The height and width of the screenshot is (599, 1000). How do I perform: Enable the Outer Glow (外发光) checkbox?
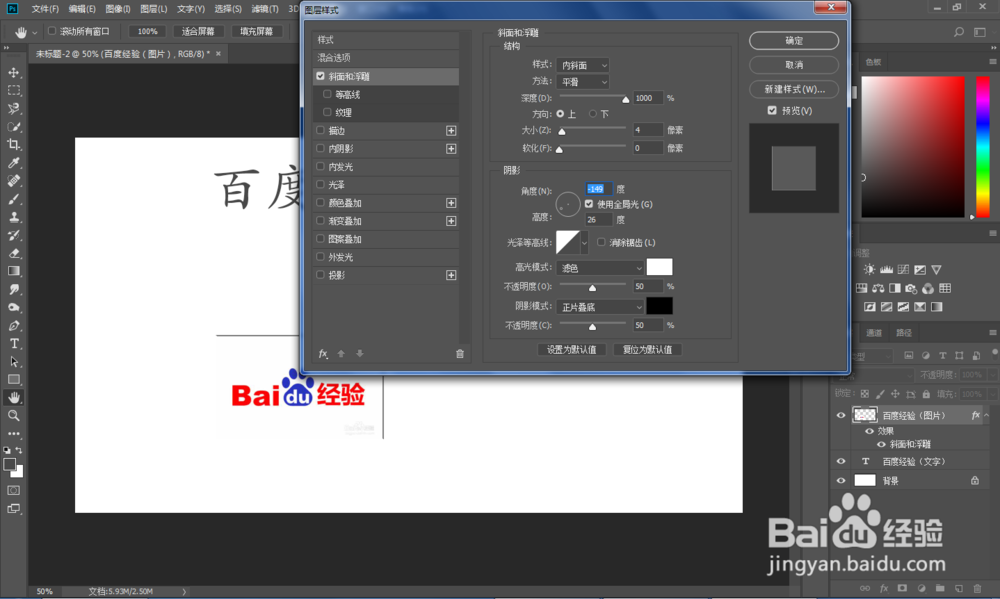pos(320,256)
